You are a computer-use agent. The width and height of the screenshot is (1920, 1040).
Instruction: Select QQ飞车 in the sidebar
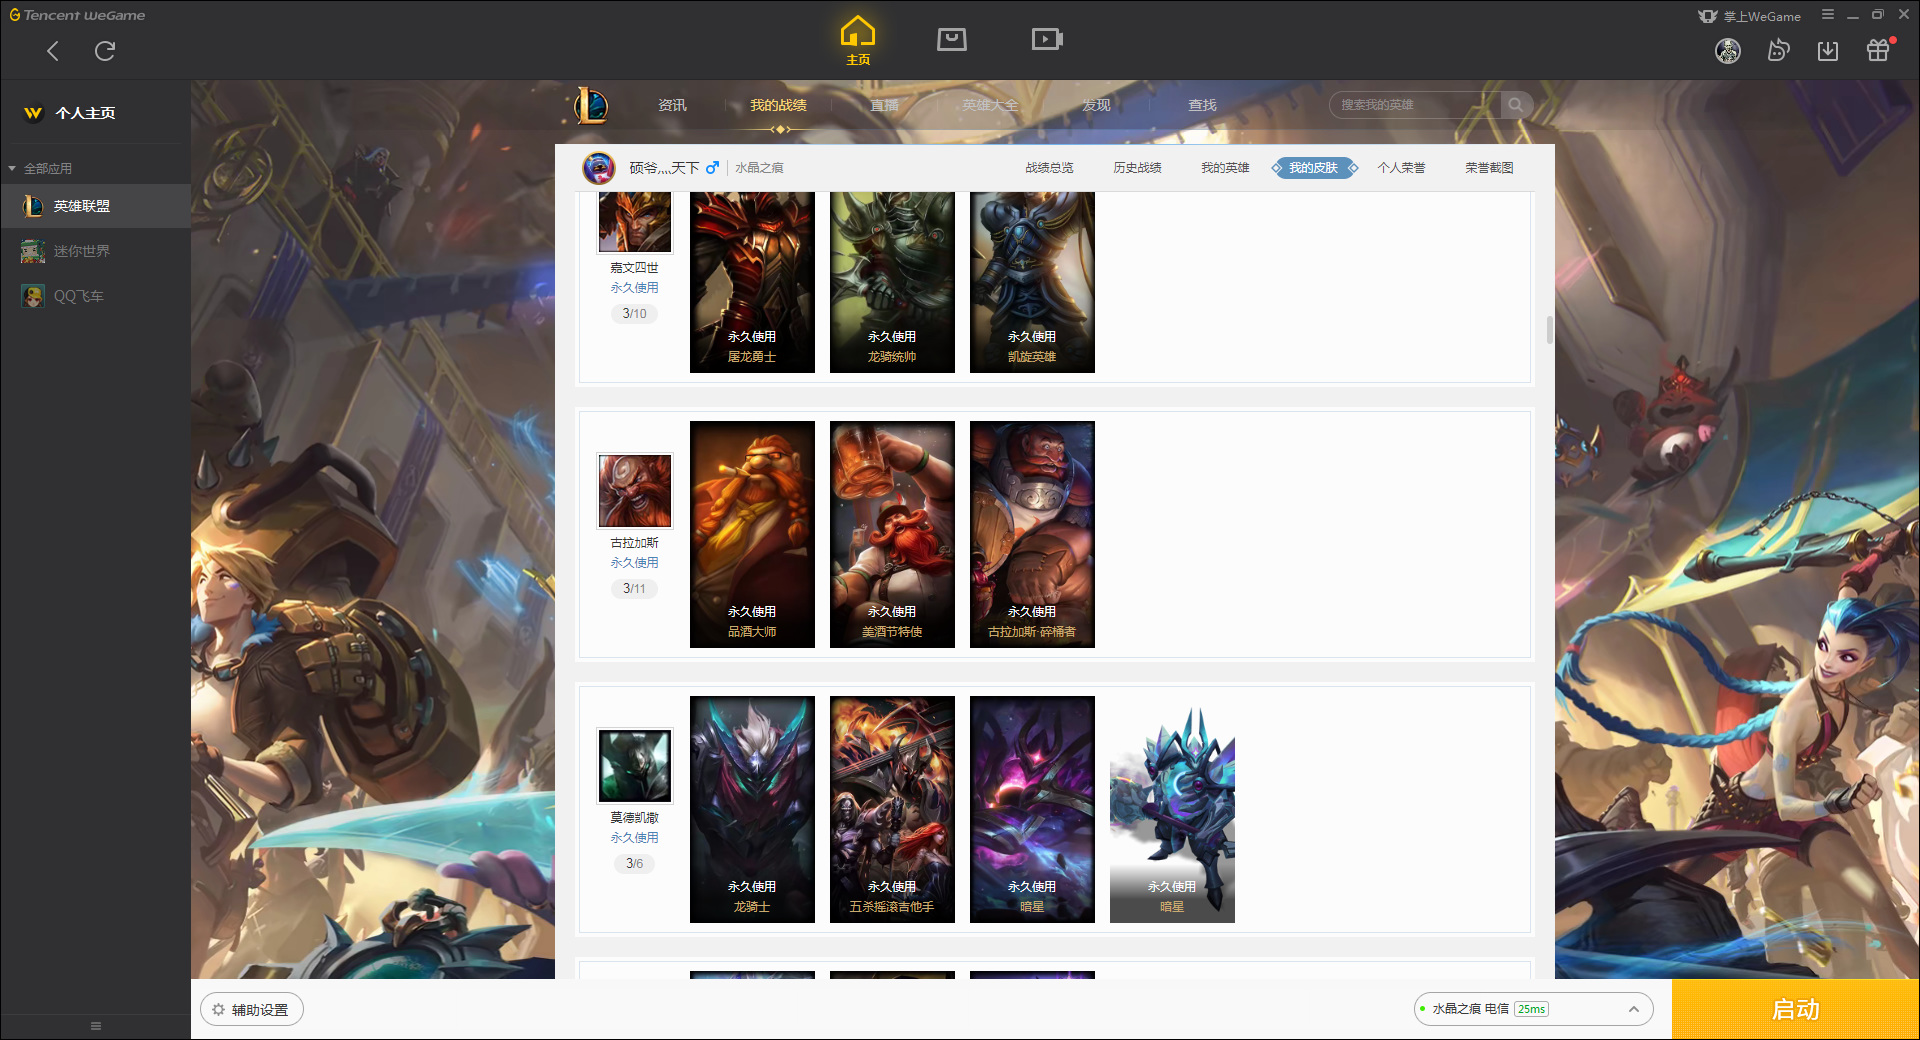click(x=95, y=296)
